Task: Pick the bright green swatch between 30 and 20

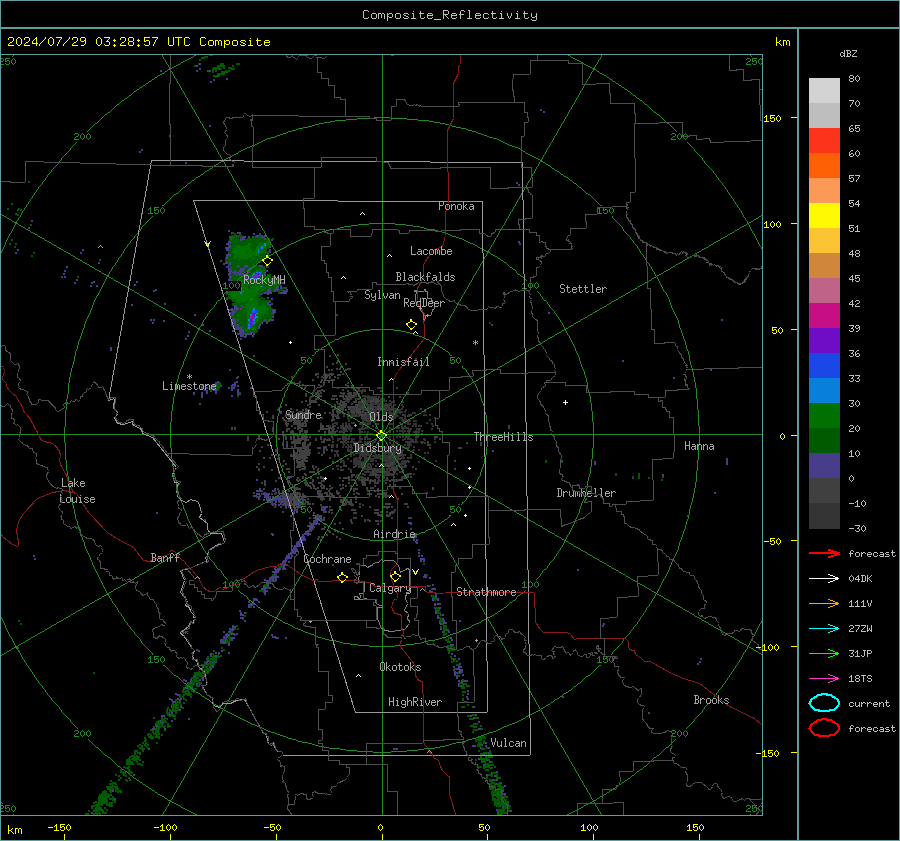Action: coord(824,415)
